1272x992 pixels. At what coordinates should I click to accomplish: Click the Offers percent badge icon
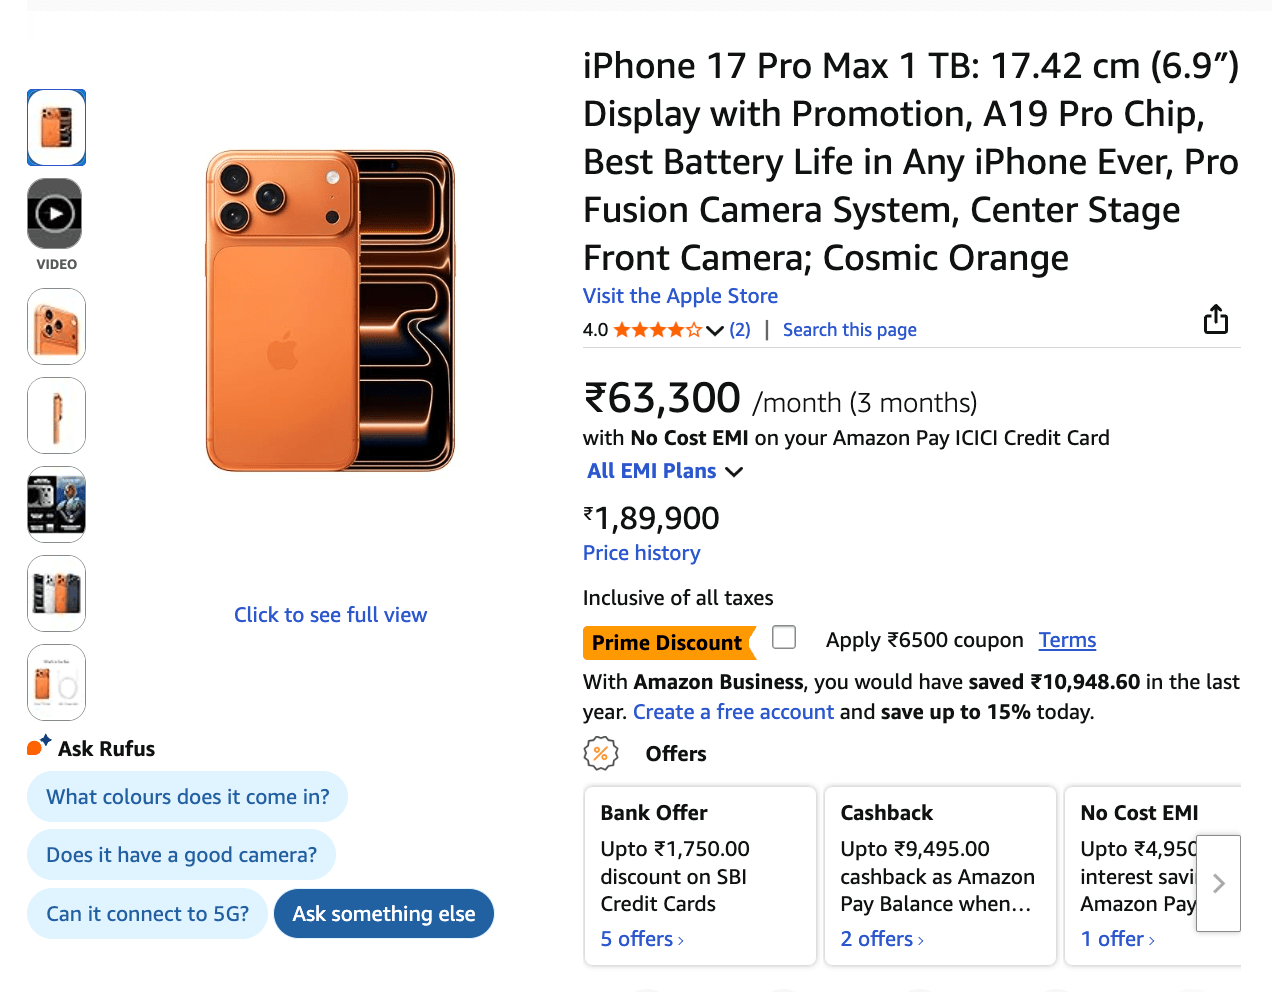pos(601,753)
